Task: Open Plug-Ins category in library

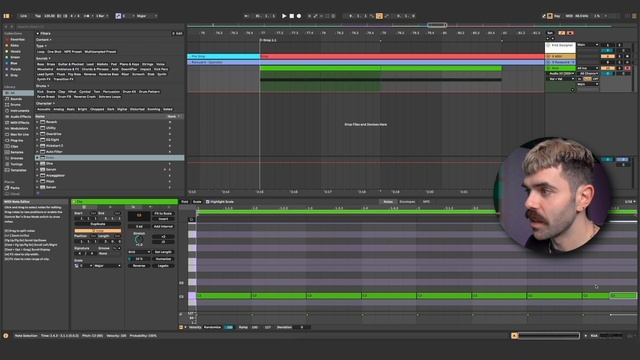Action: pyautogui.click(x=16, y=140)
